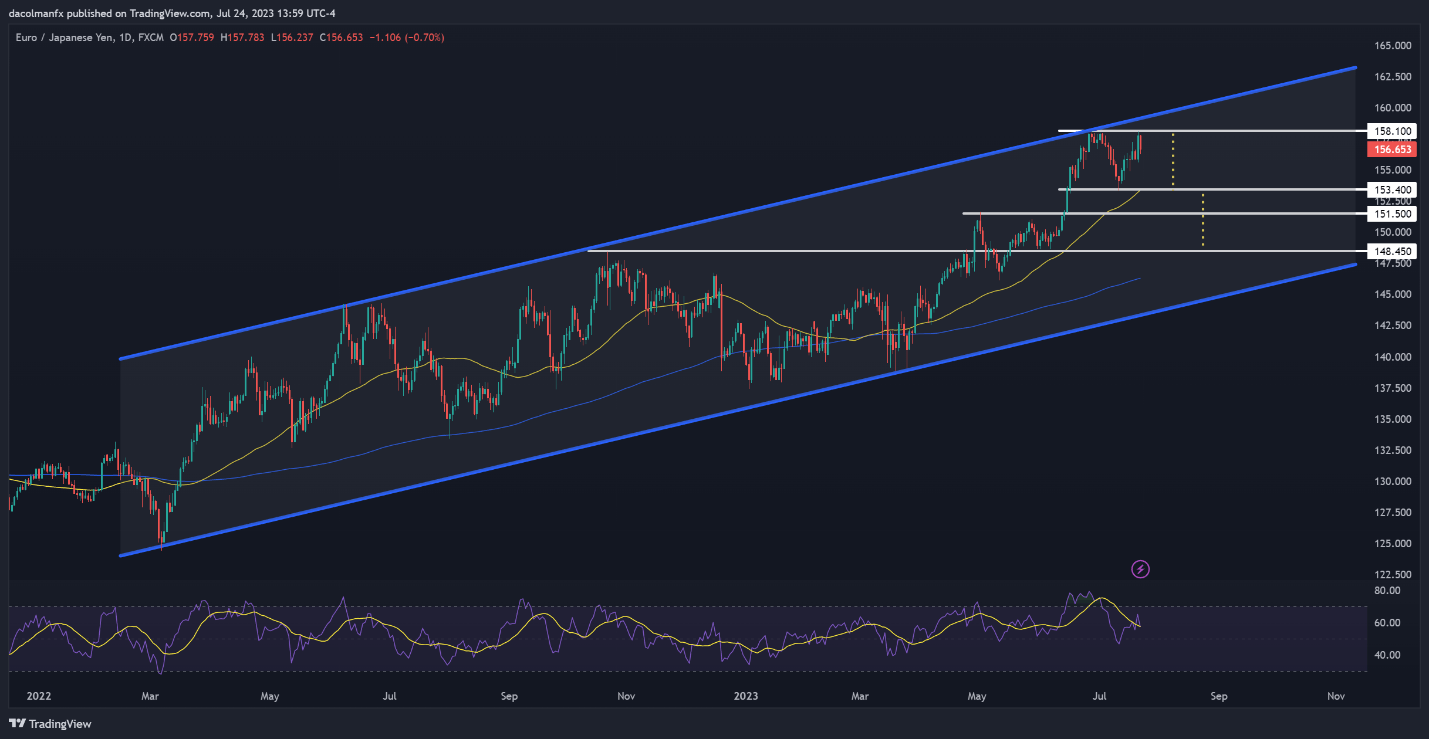Click the 130.000 price axis label
Image resolution: width=1429 pixels, height=739 pixels.
(x=1391, y=481)
